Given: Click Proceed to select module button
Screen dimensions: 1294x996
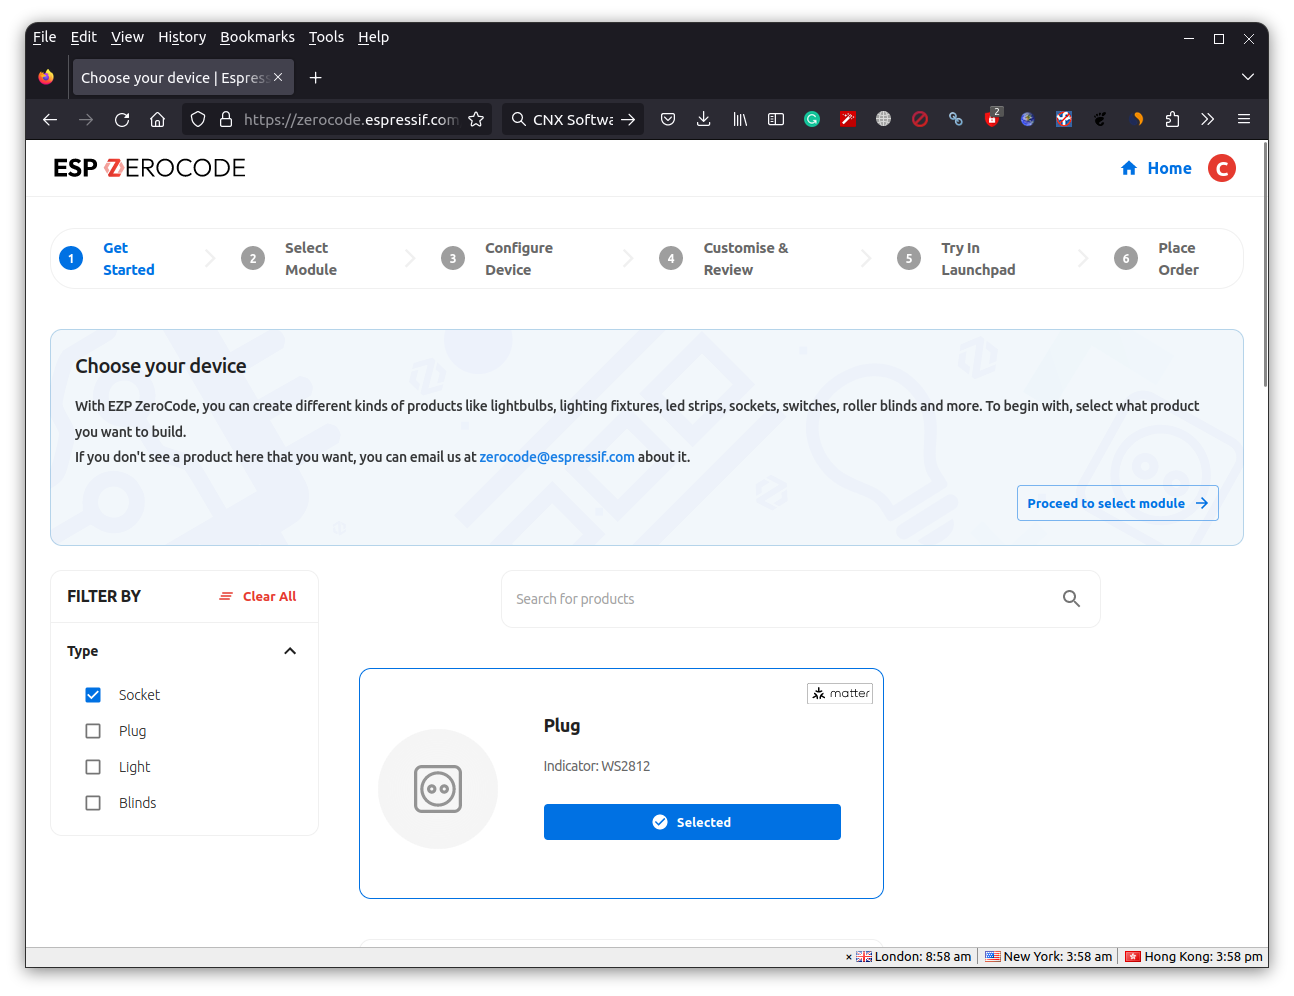Looking at the screenshot, I should (1117, 503).
